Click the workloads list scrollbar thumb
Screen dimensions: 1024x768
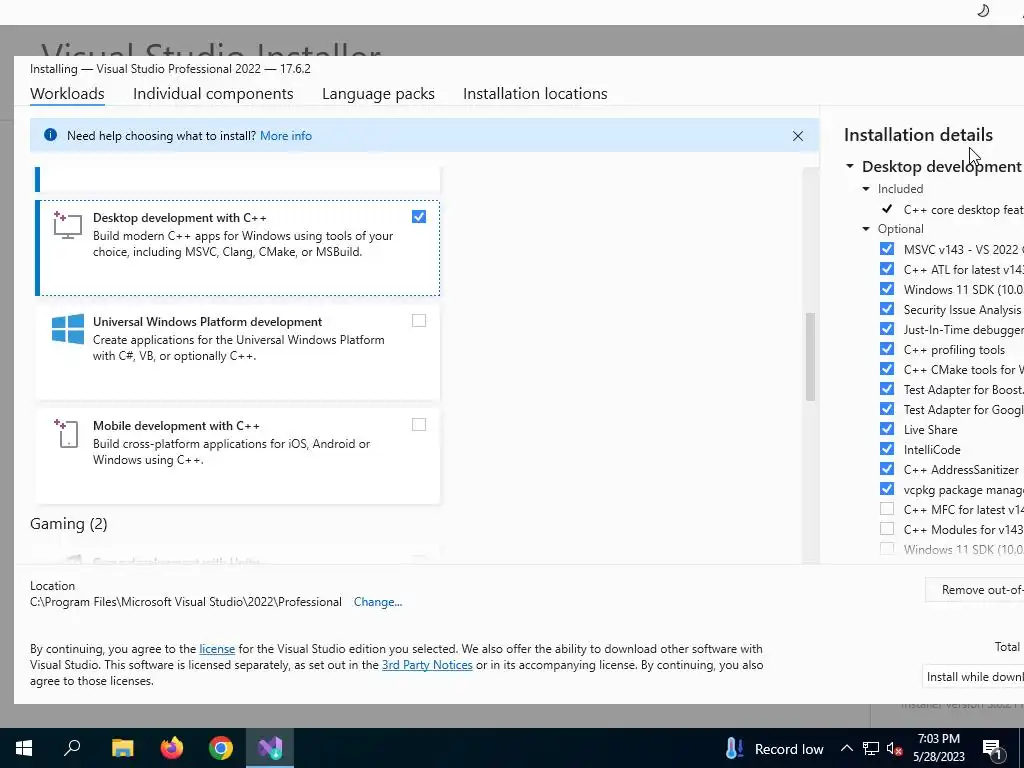point(810,357)
